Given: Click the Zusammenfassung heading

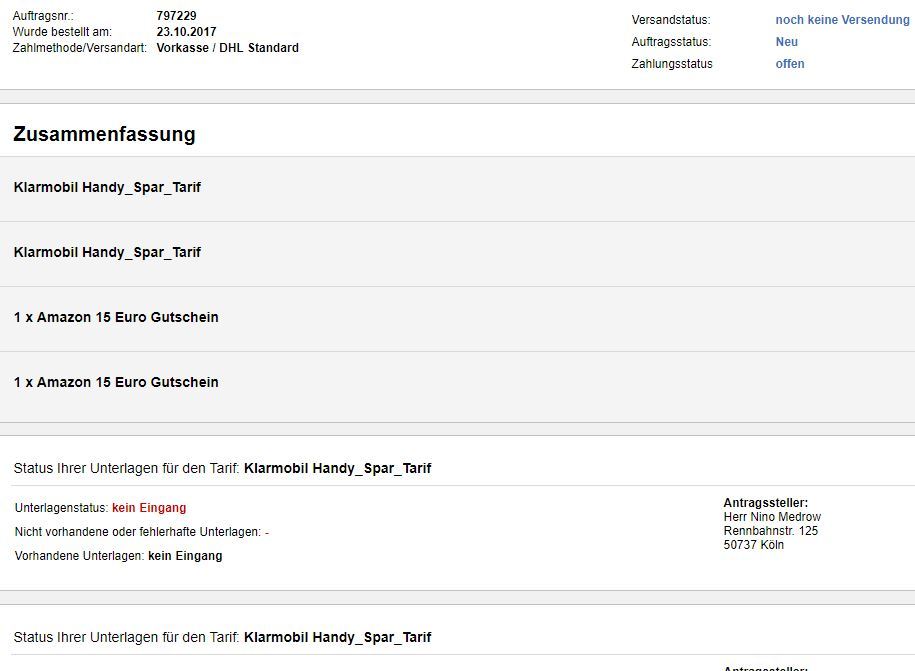Looking at the screenshot, I should pyautogui.click(x=104, y=134).
